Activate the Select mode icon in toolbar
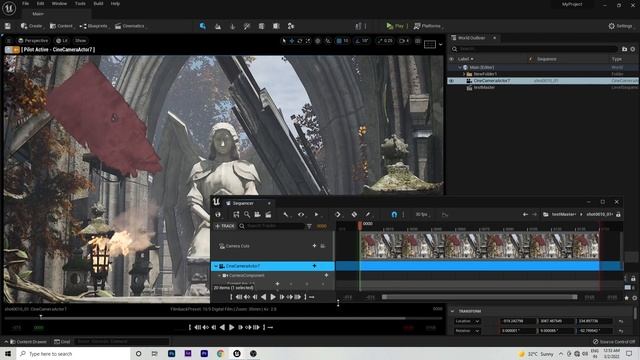The height and width of the screenshot is (360, 640). click(203, 26)
